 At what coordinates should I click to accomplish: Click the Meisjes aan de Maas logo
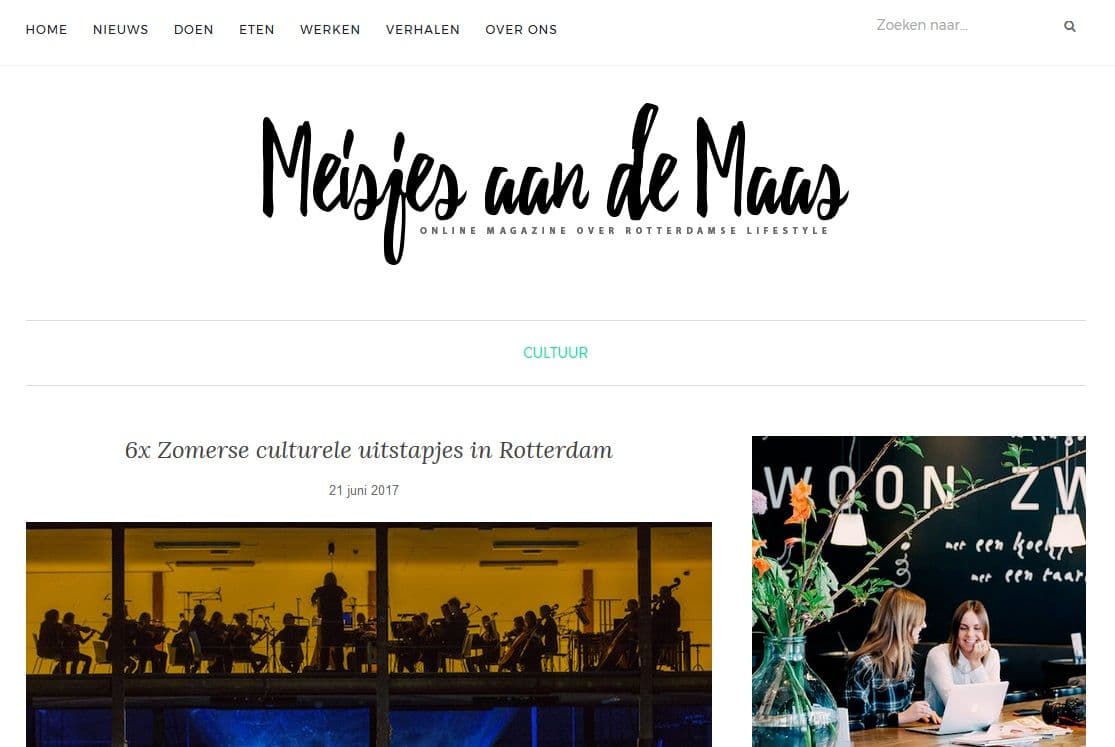555,184
